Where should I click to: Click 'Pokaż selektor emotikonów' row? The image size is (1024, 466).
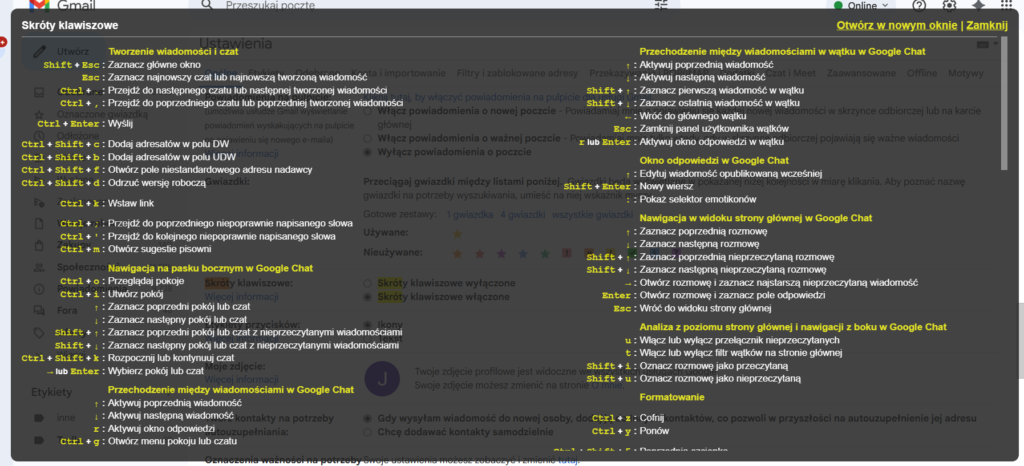tap(696, 199)
